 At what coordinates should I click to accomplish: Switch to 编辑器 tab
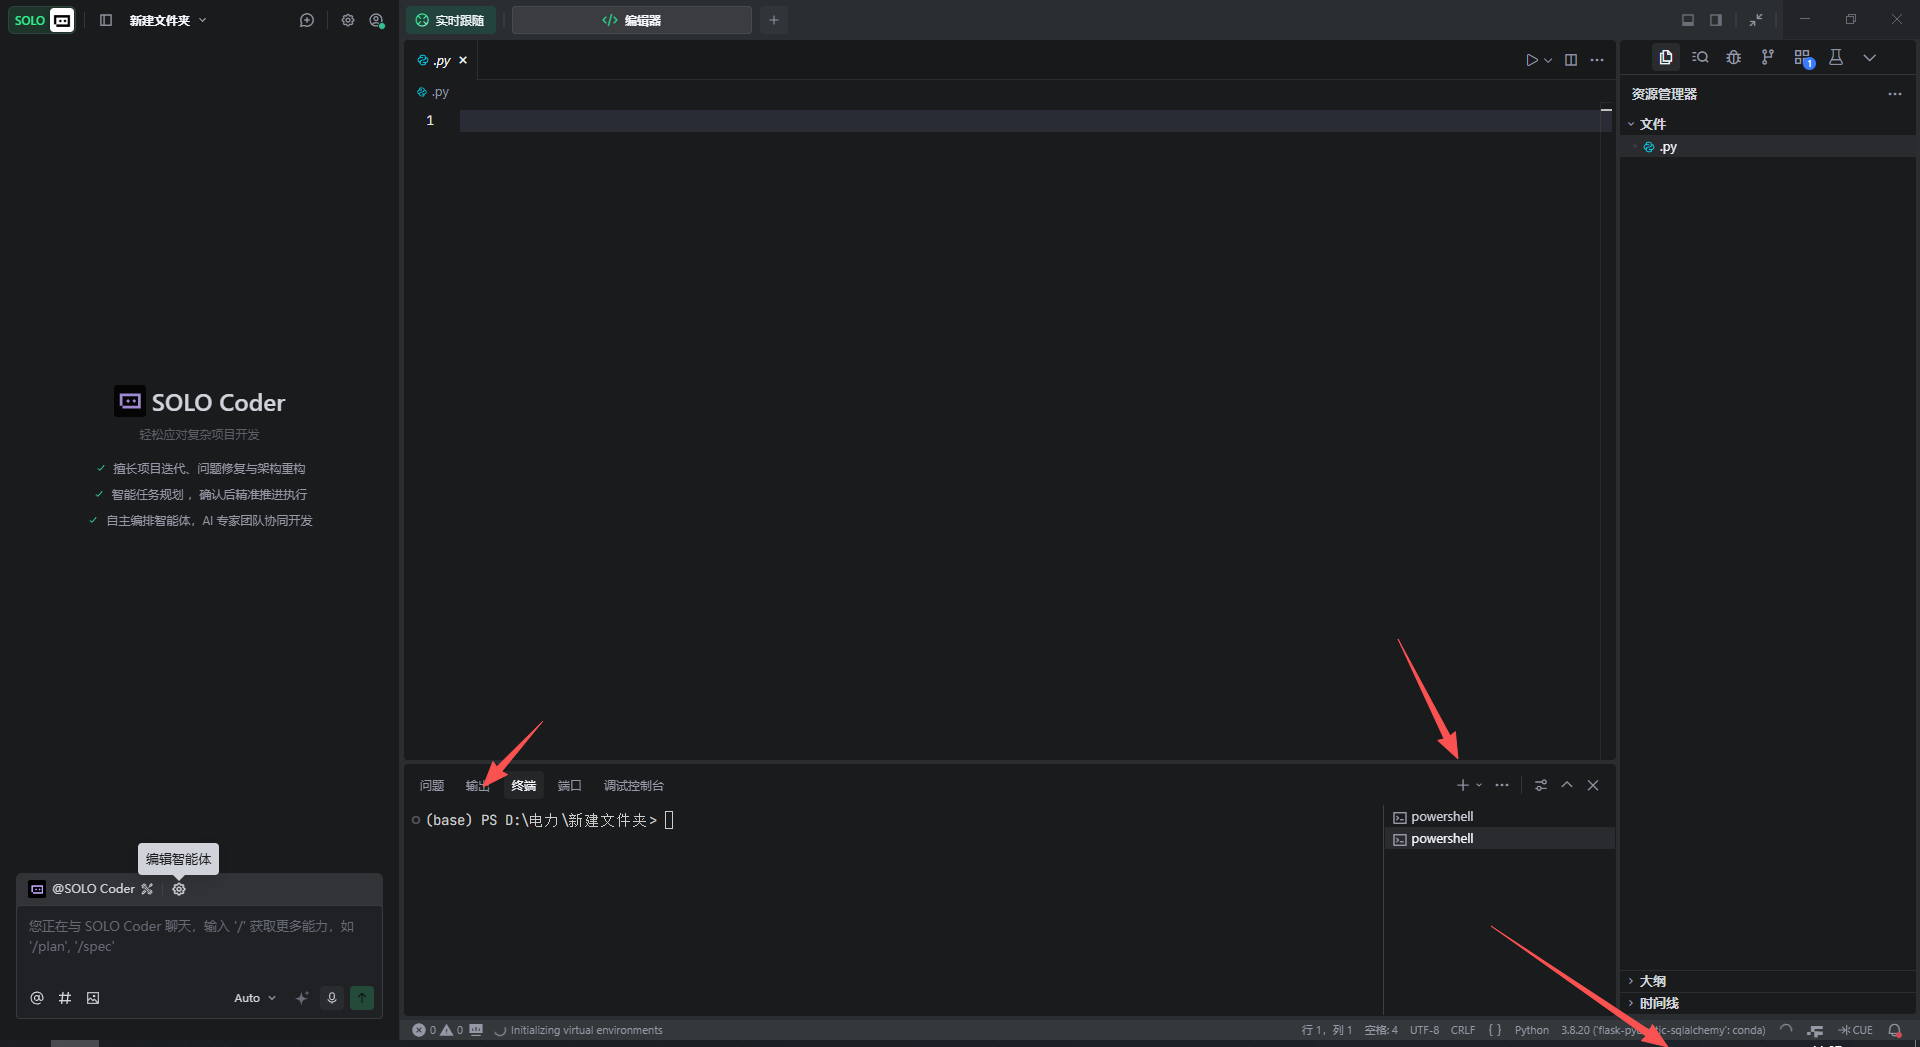point(632,20)
